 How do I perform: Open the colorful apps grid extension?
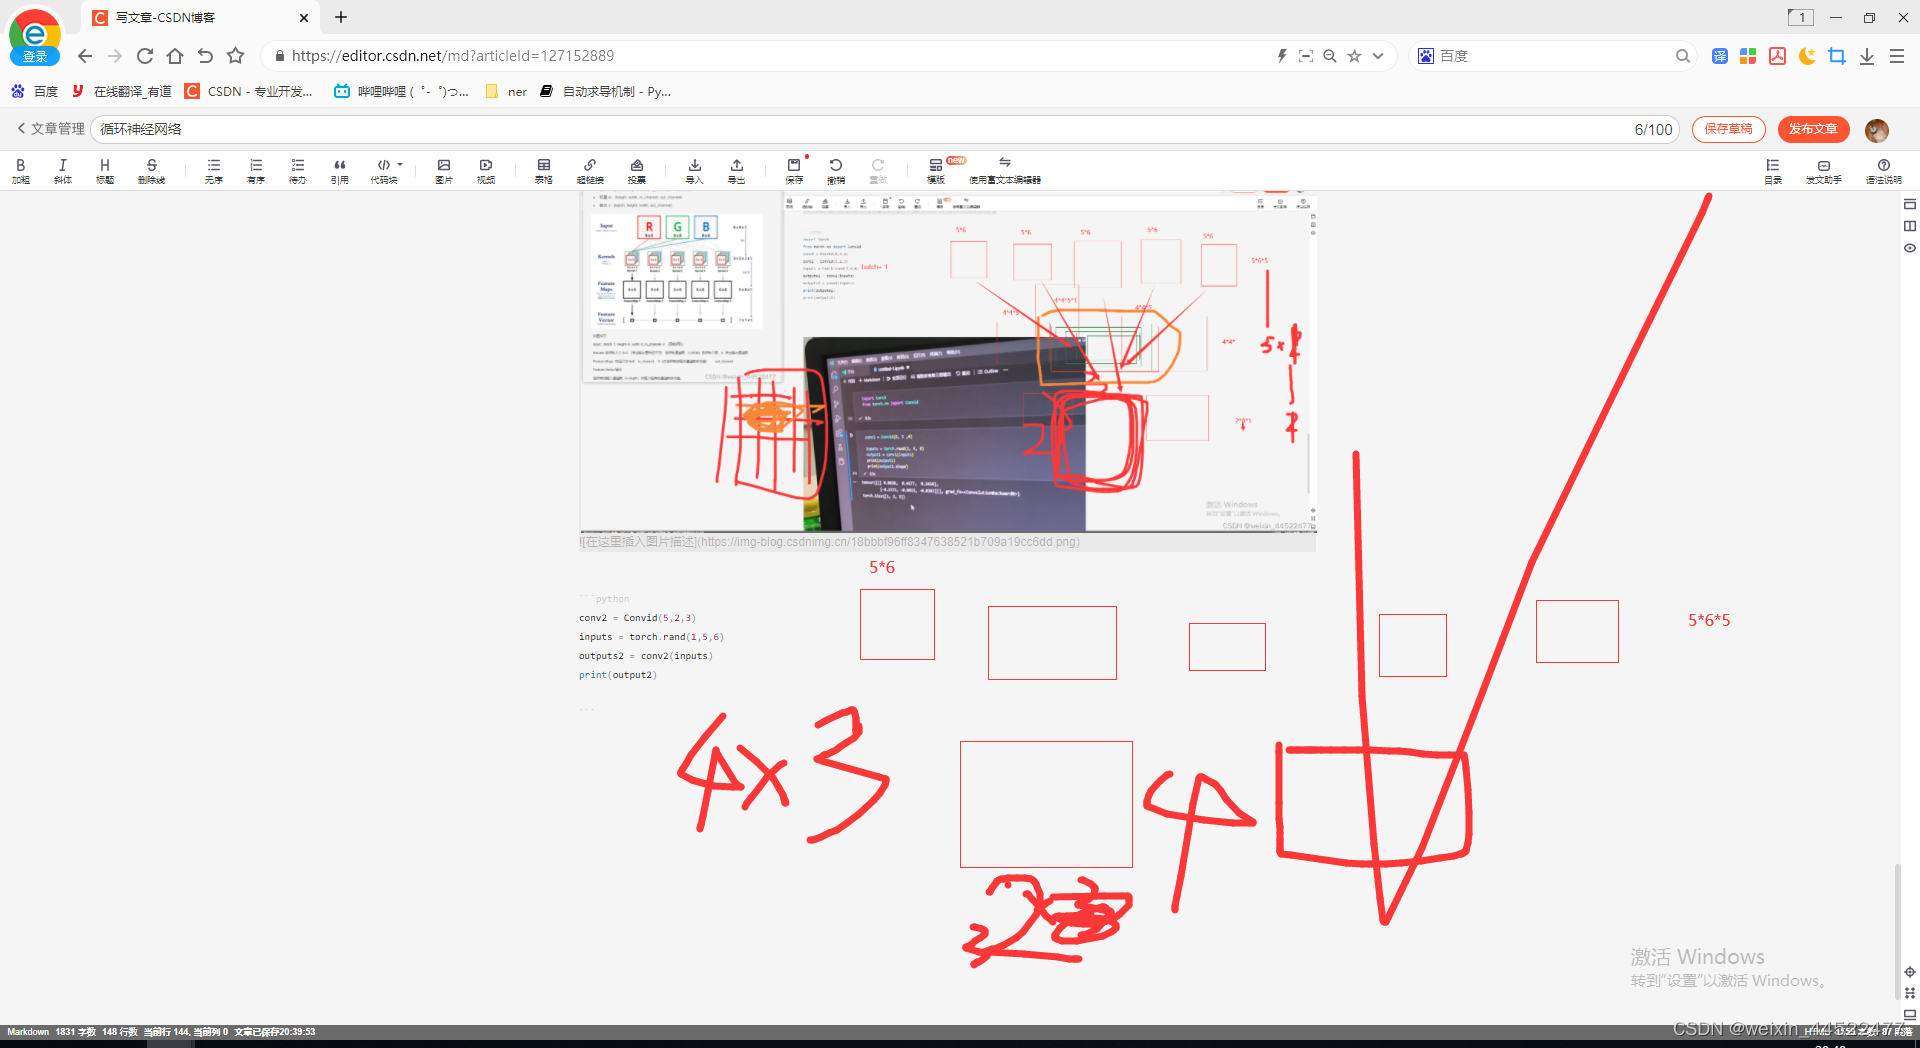point(1748,56)
